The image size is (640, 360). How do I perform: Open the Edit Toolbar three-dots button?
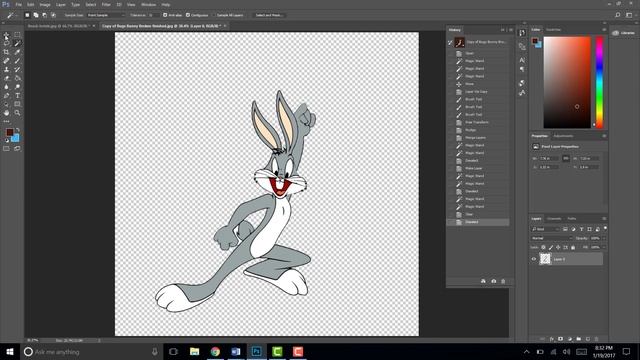[6, 121]
